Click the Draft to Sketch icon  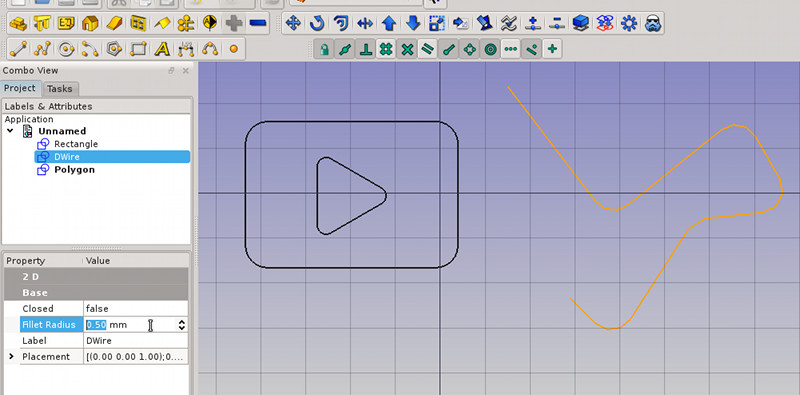point(605,23)
